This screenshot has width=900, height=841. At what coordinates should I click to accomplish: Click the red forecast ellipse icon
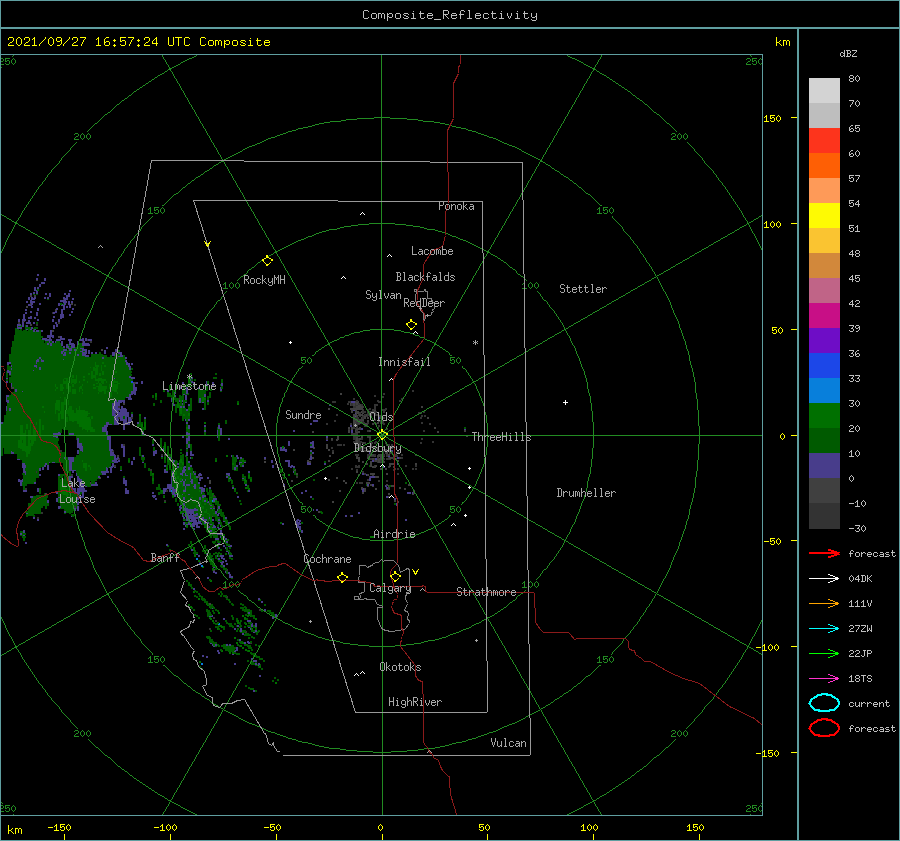pyautogui.click(x=824, y=728)
